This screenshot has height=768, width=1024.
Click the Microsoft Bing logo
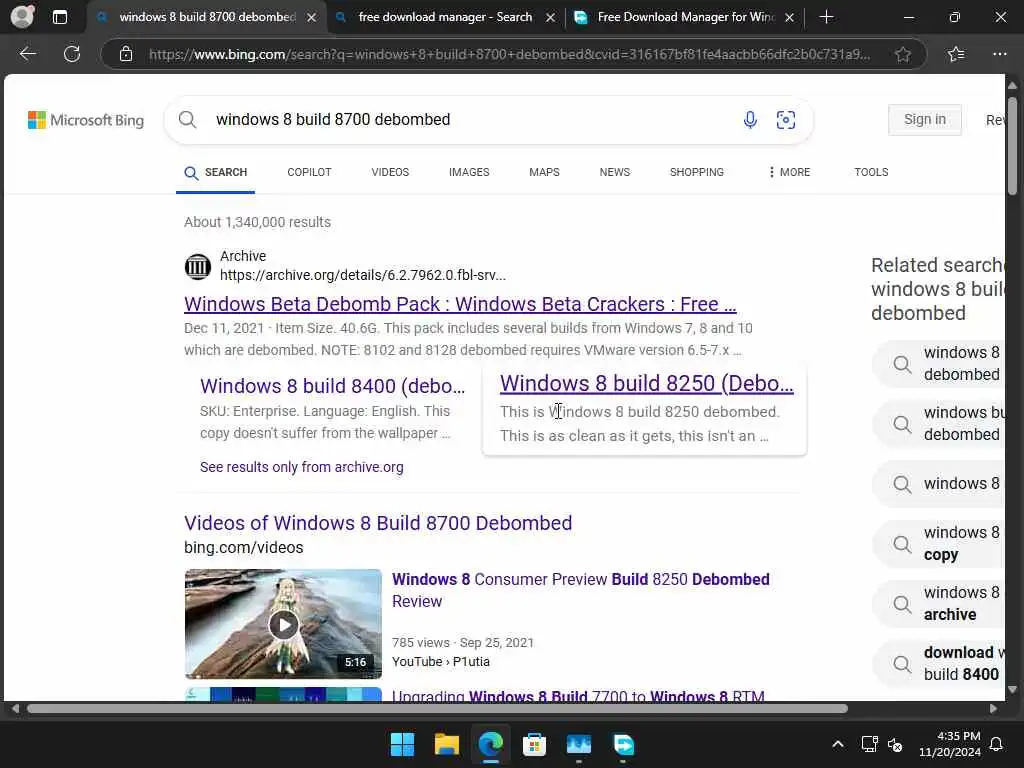86,120
